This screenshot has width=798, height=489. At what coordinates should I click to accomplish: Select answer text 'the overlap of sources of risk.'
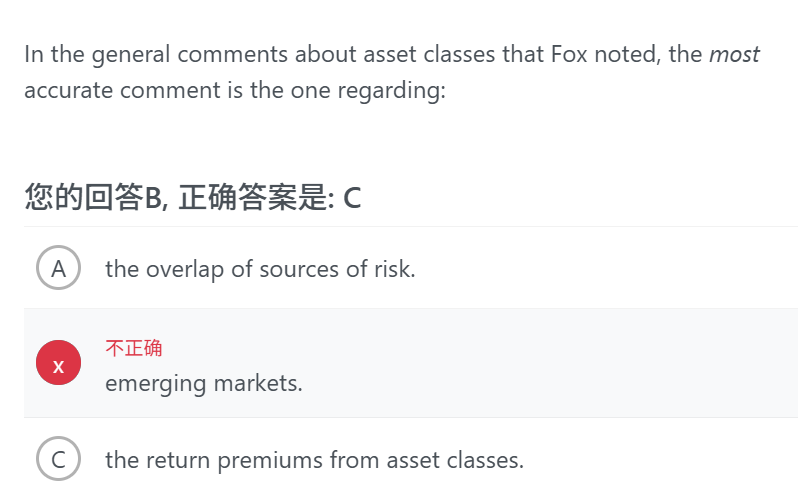click(260, 269)
